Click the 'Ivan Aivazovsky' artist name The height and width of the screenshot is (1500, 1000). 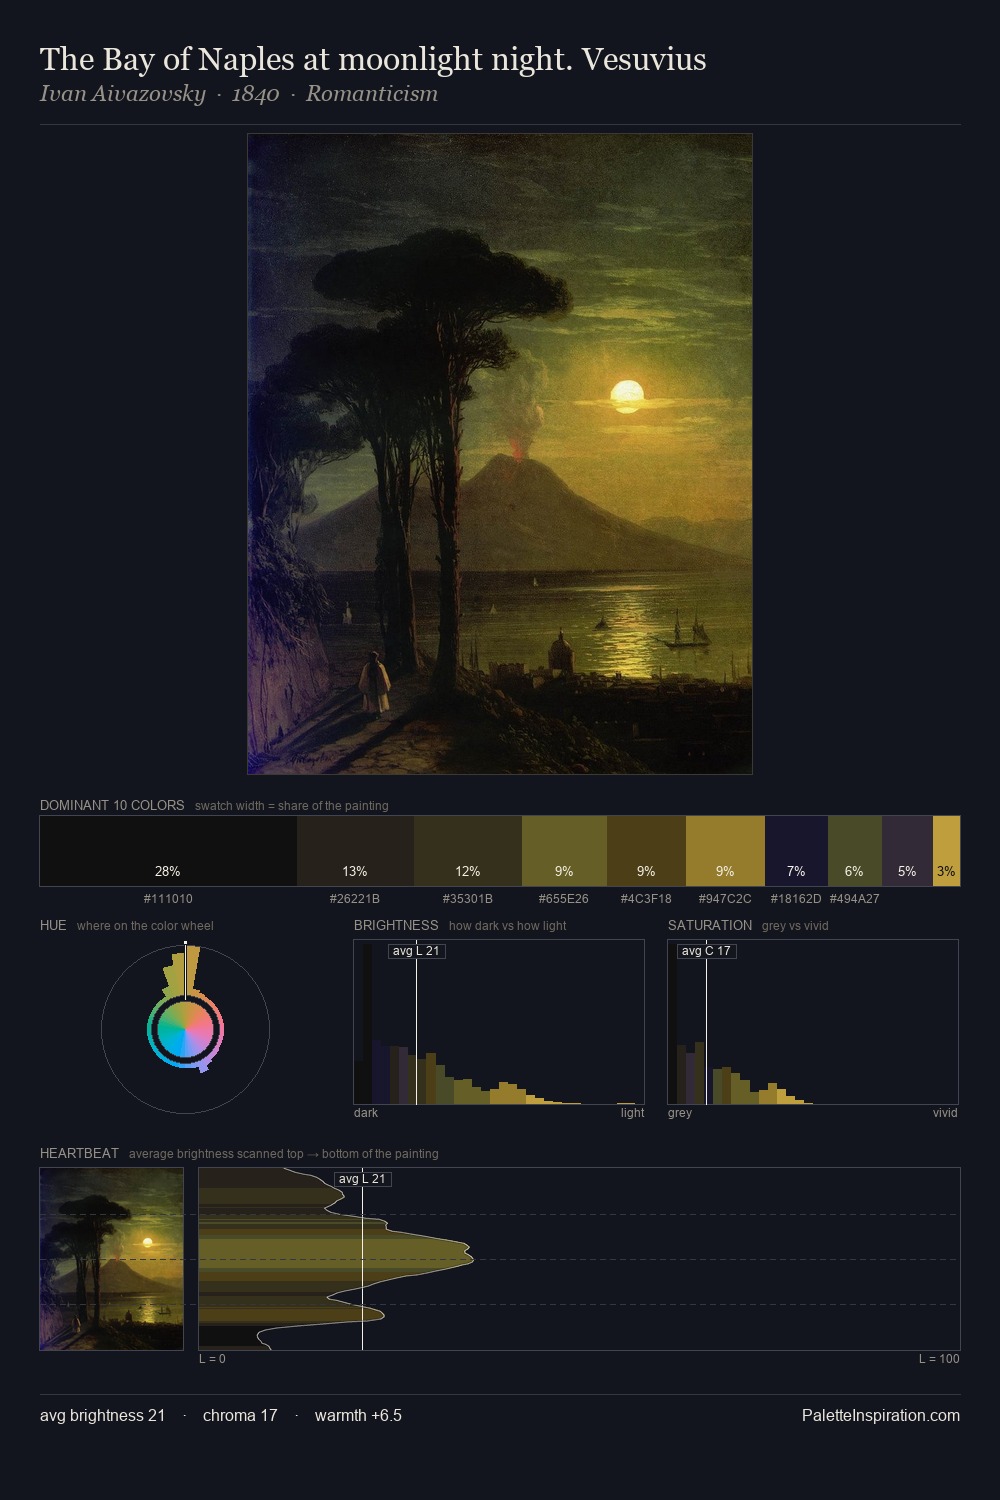123,94
